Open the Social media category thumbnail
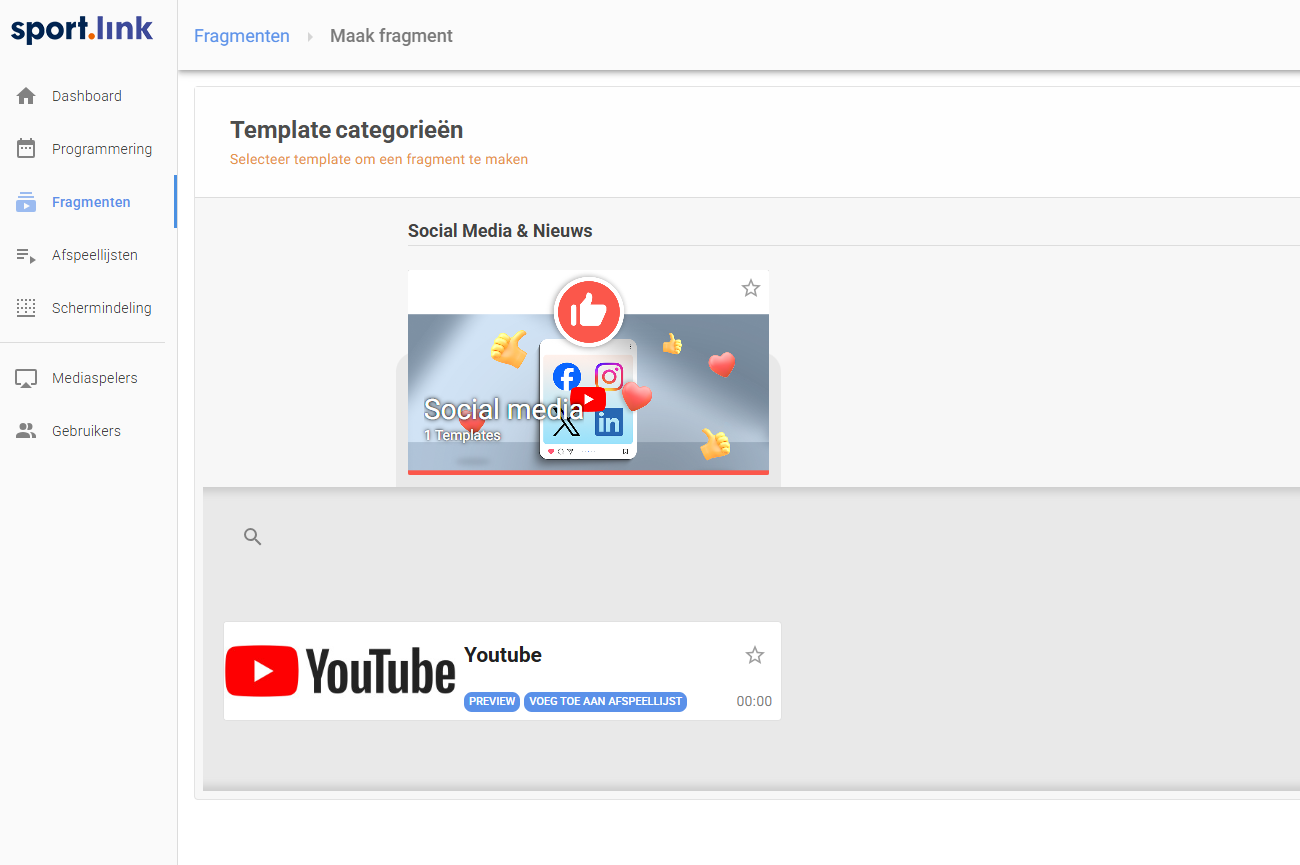Viewport: 1300px width, 865px height. click(x=588, y=372)
